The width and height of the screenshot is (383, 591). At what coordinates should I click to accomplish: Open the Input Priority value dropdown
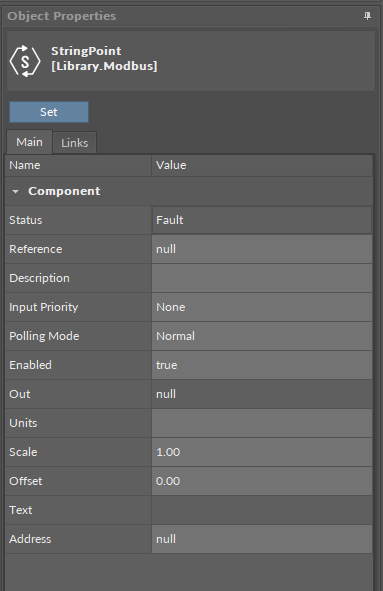click(x=262, y=307)
